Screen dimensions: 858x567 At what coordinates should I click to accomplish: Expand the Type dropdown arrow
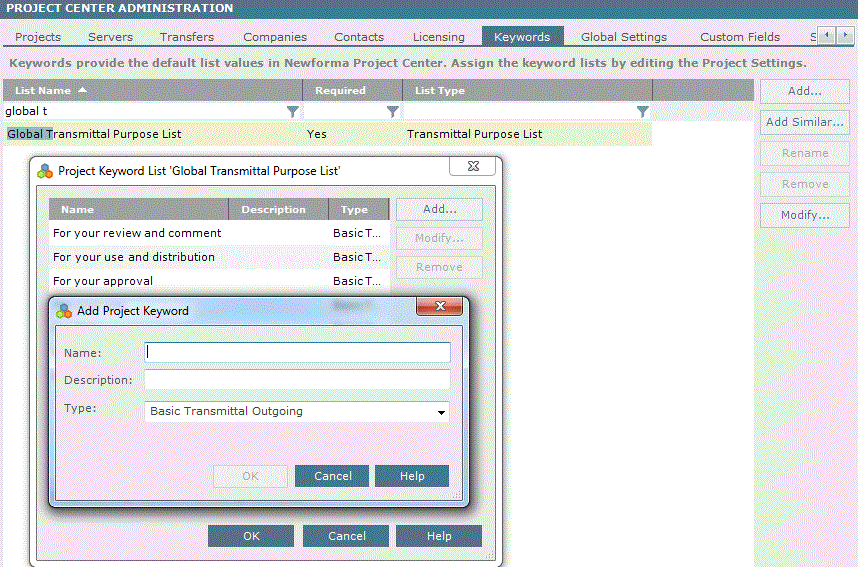coord(441,412)
